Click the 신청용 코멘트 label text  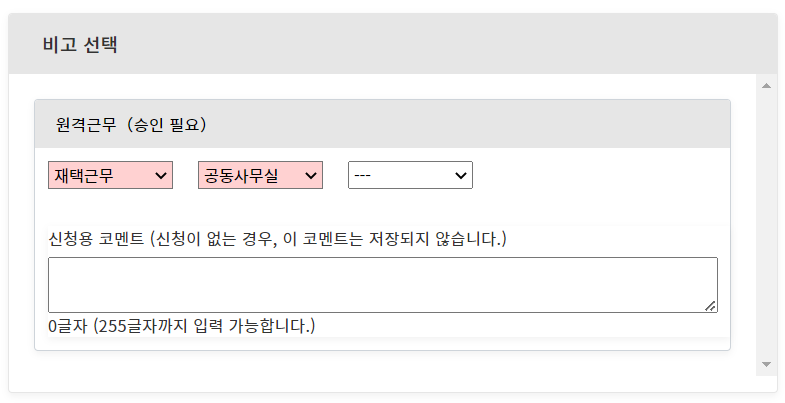click(x=96, y=239)
